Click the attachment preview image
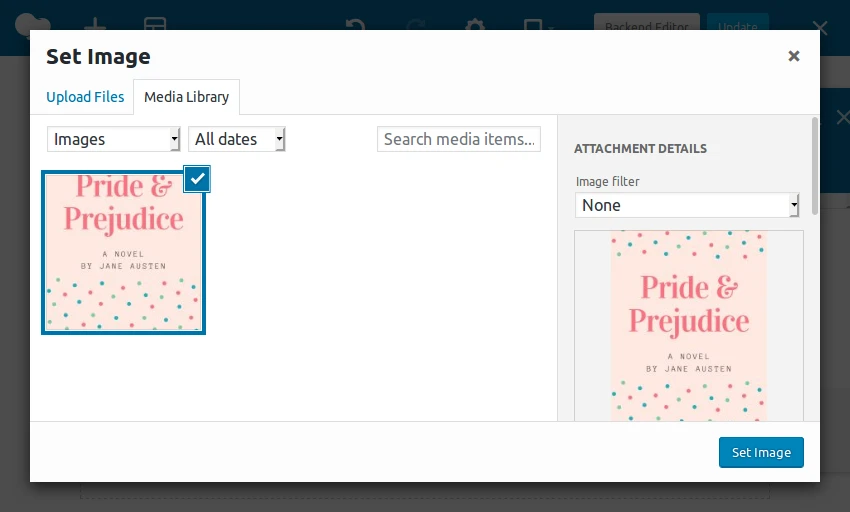Image resolution: width=850 pixels, height=512 pixels. [x=688, y=325]
